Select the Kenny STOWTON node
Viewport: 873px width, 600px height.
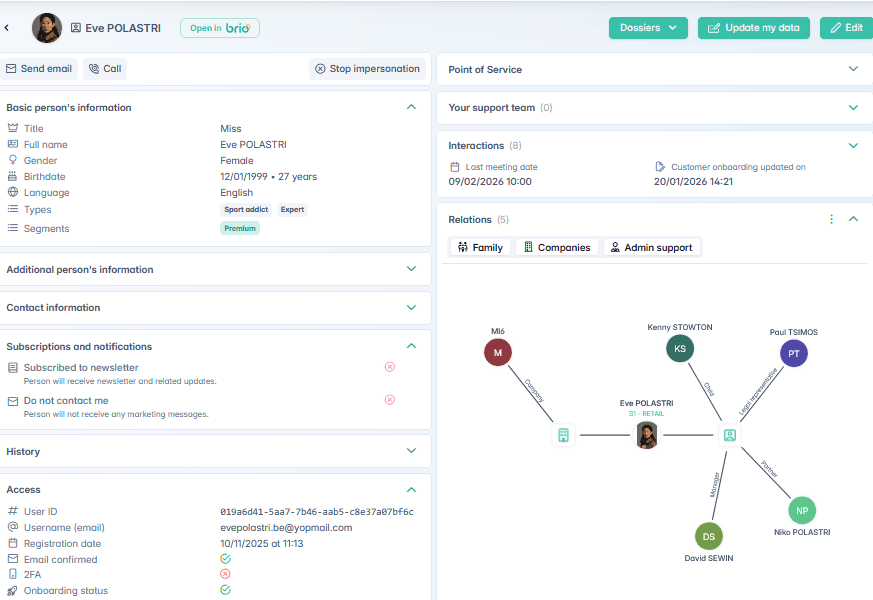point(680,348)
